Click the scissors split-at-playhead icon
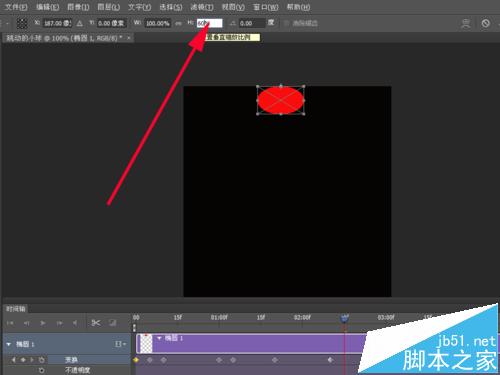The image size is (500, 375). (96, 323)
